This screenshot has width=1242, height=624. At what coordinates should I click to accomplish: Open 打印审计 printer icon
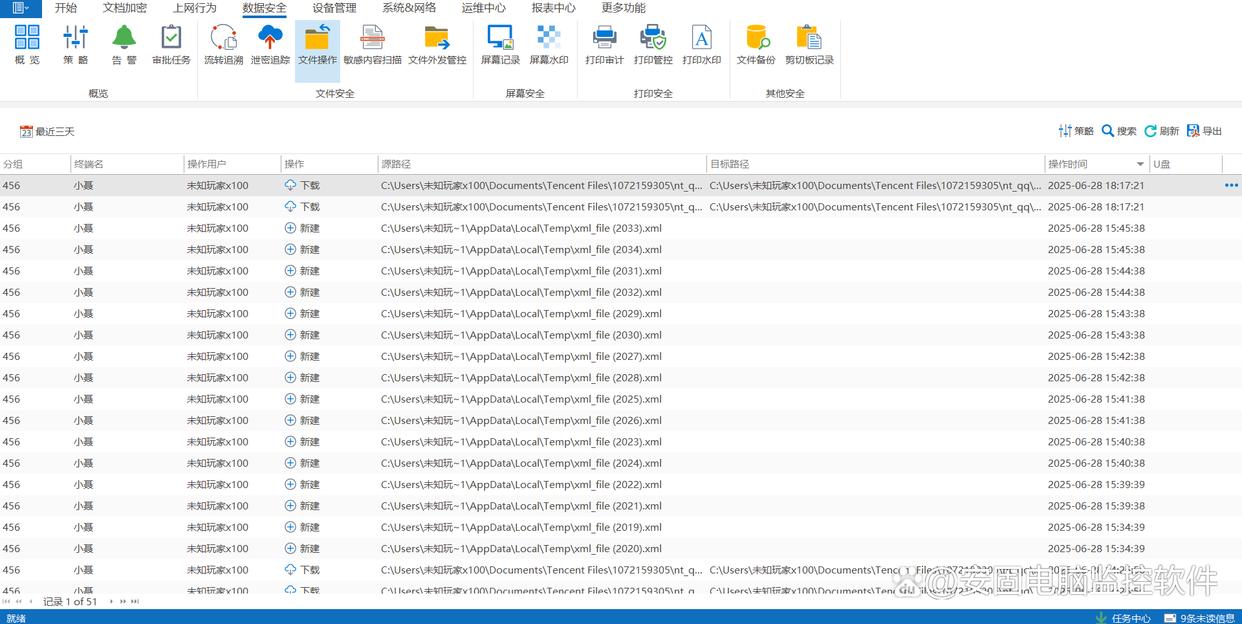604,45
